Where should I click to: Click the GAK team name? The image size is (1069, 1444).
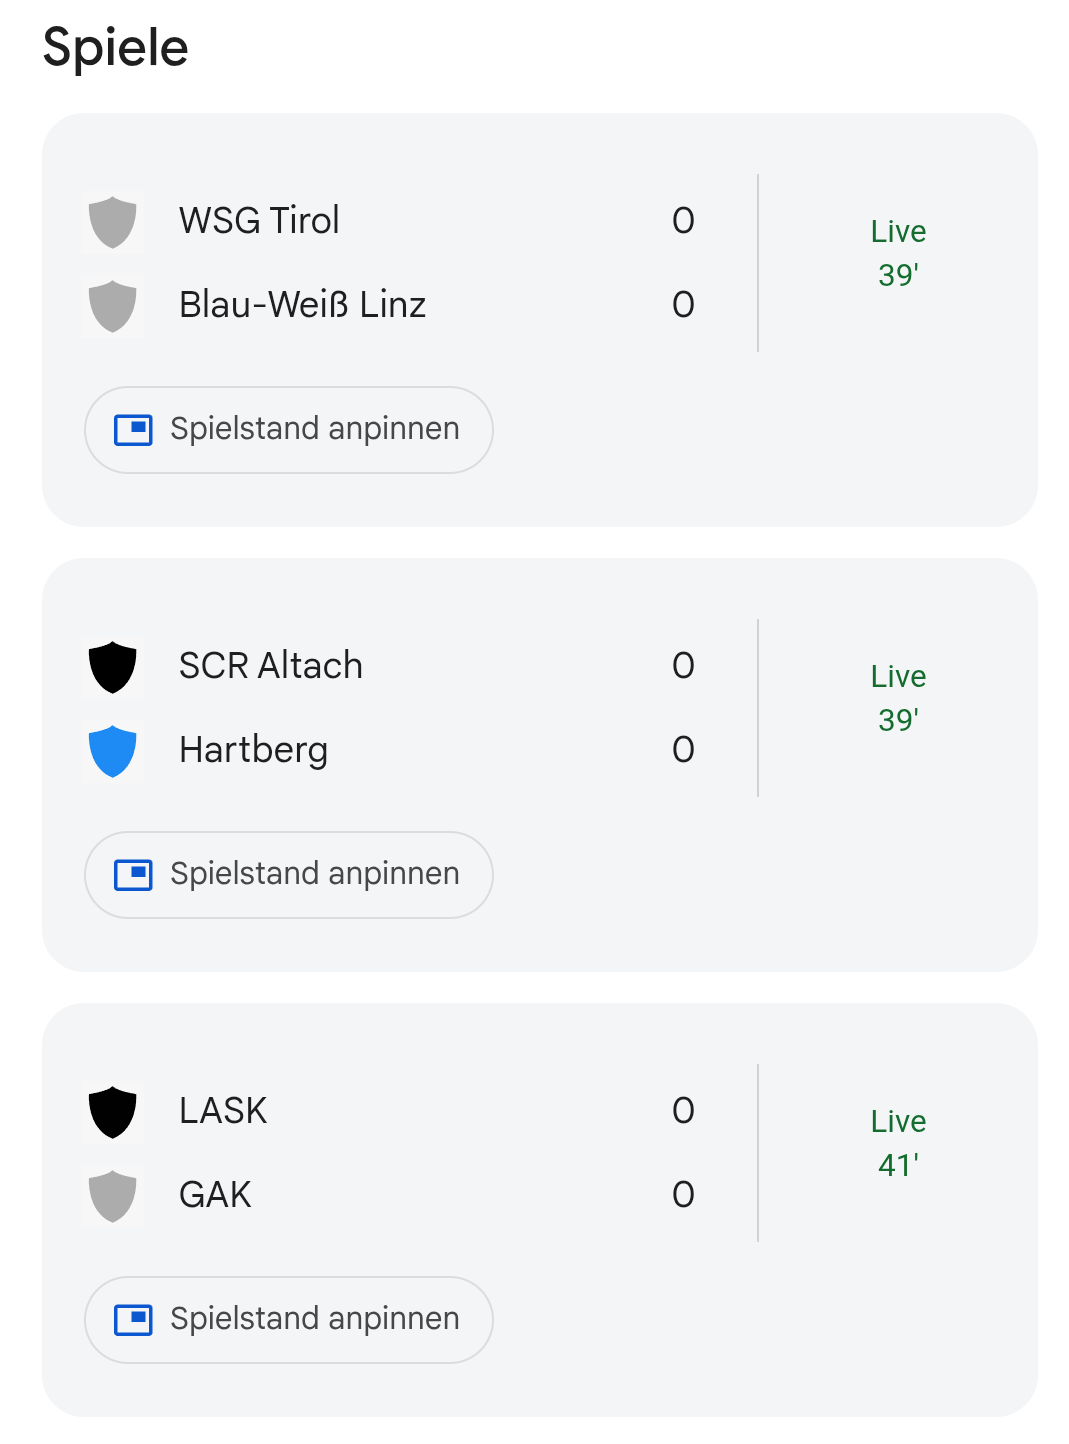[215, 1195]
